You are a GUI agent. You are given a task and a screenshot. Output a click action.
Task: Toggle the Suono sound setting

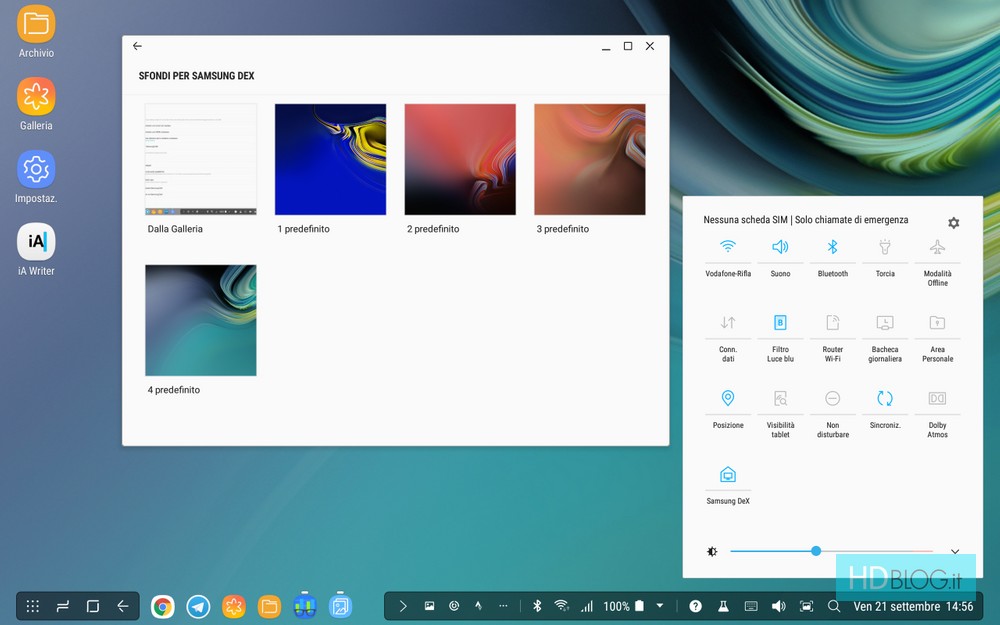pyautogui.click(x=780, y=258)
